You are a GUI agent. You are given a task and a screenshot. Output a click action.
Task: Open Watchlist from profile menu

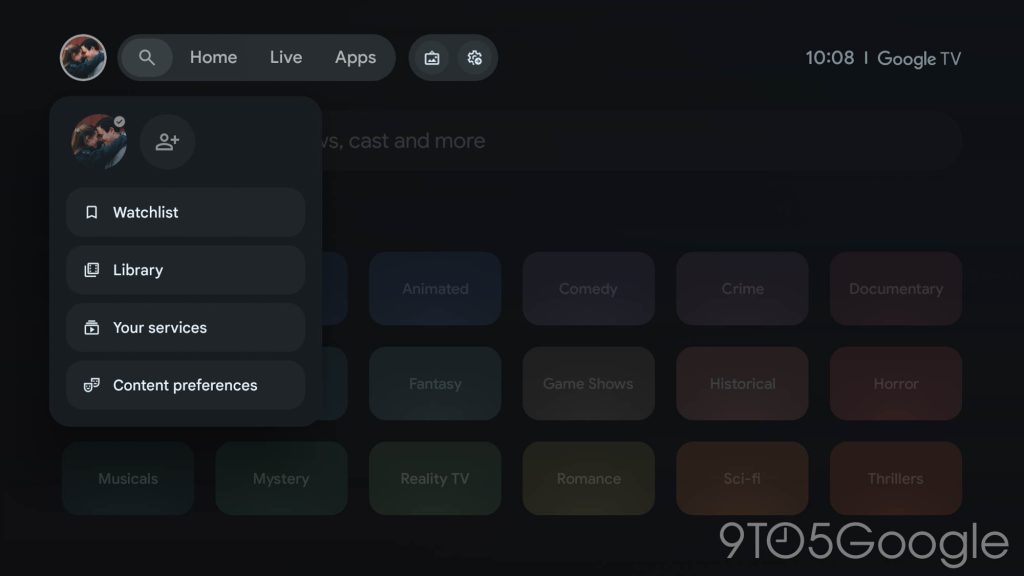pyautogui.click(x=185, y=212)
